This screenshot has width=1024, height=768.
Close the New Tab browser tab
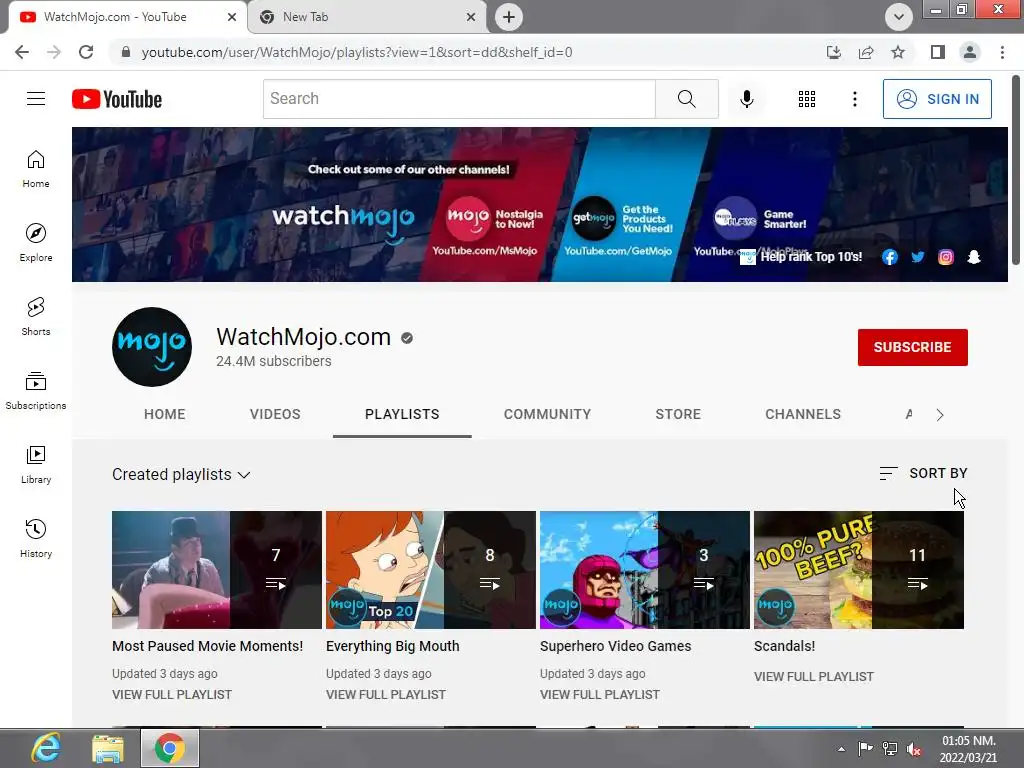471,17
